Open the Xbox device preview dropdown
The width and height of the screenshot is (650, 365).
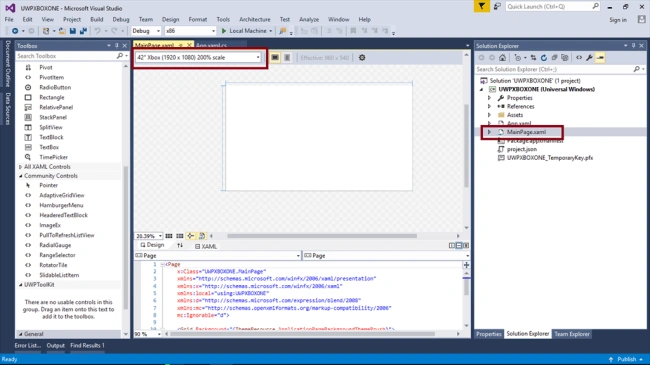[x=199, y=58]
